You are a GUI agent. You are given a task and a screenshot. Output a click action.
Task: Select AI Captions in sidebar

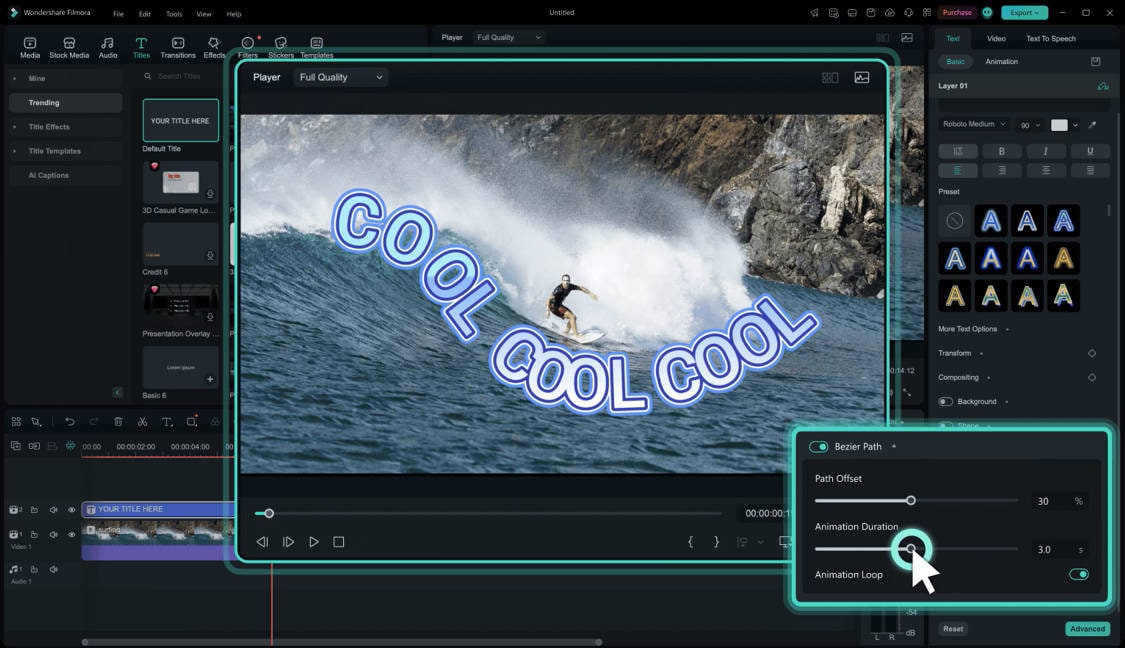(x=65, y=176)
